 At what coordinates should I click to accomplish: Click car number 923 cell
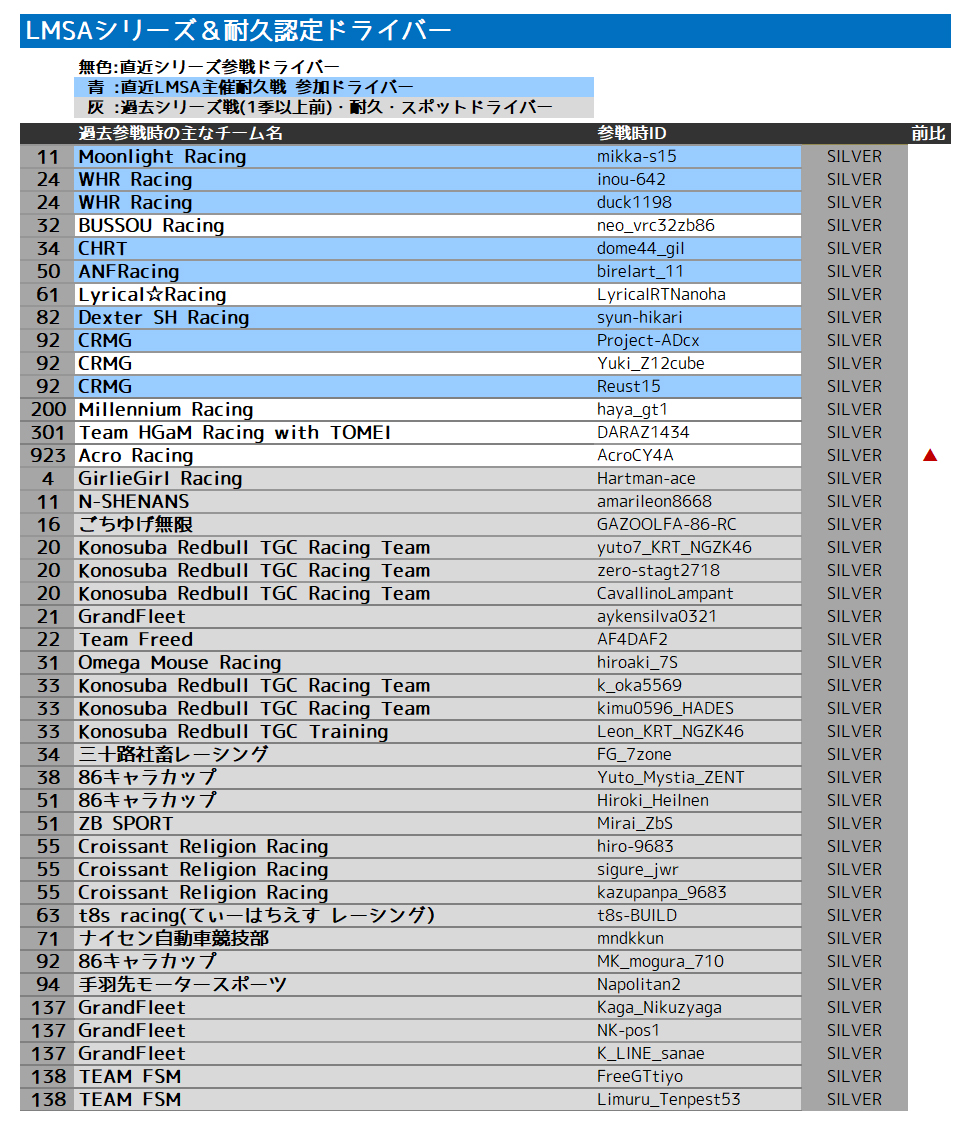tap(47, 456)
